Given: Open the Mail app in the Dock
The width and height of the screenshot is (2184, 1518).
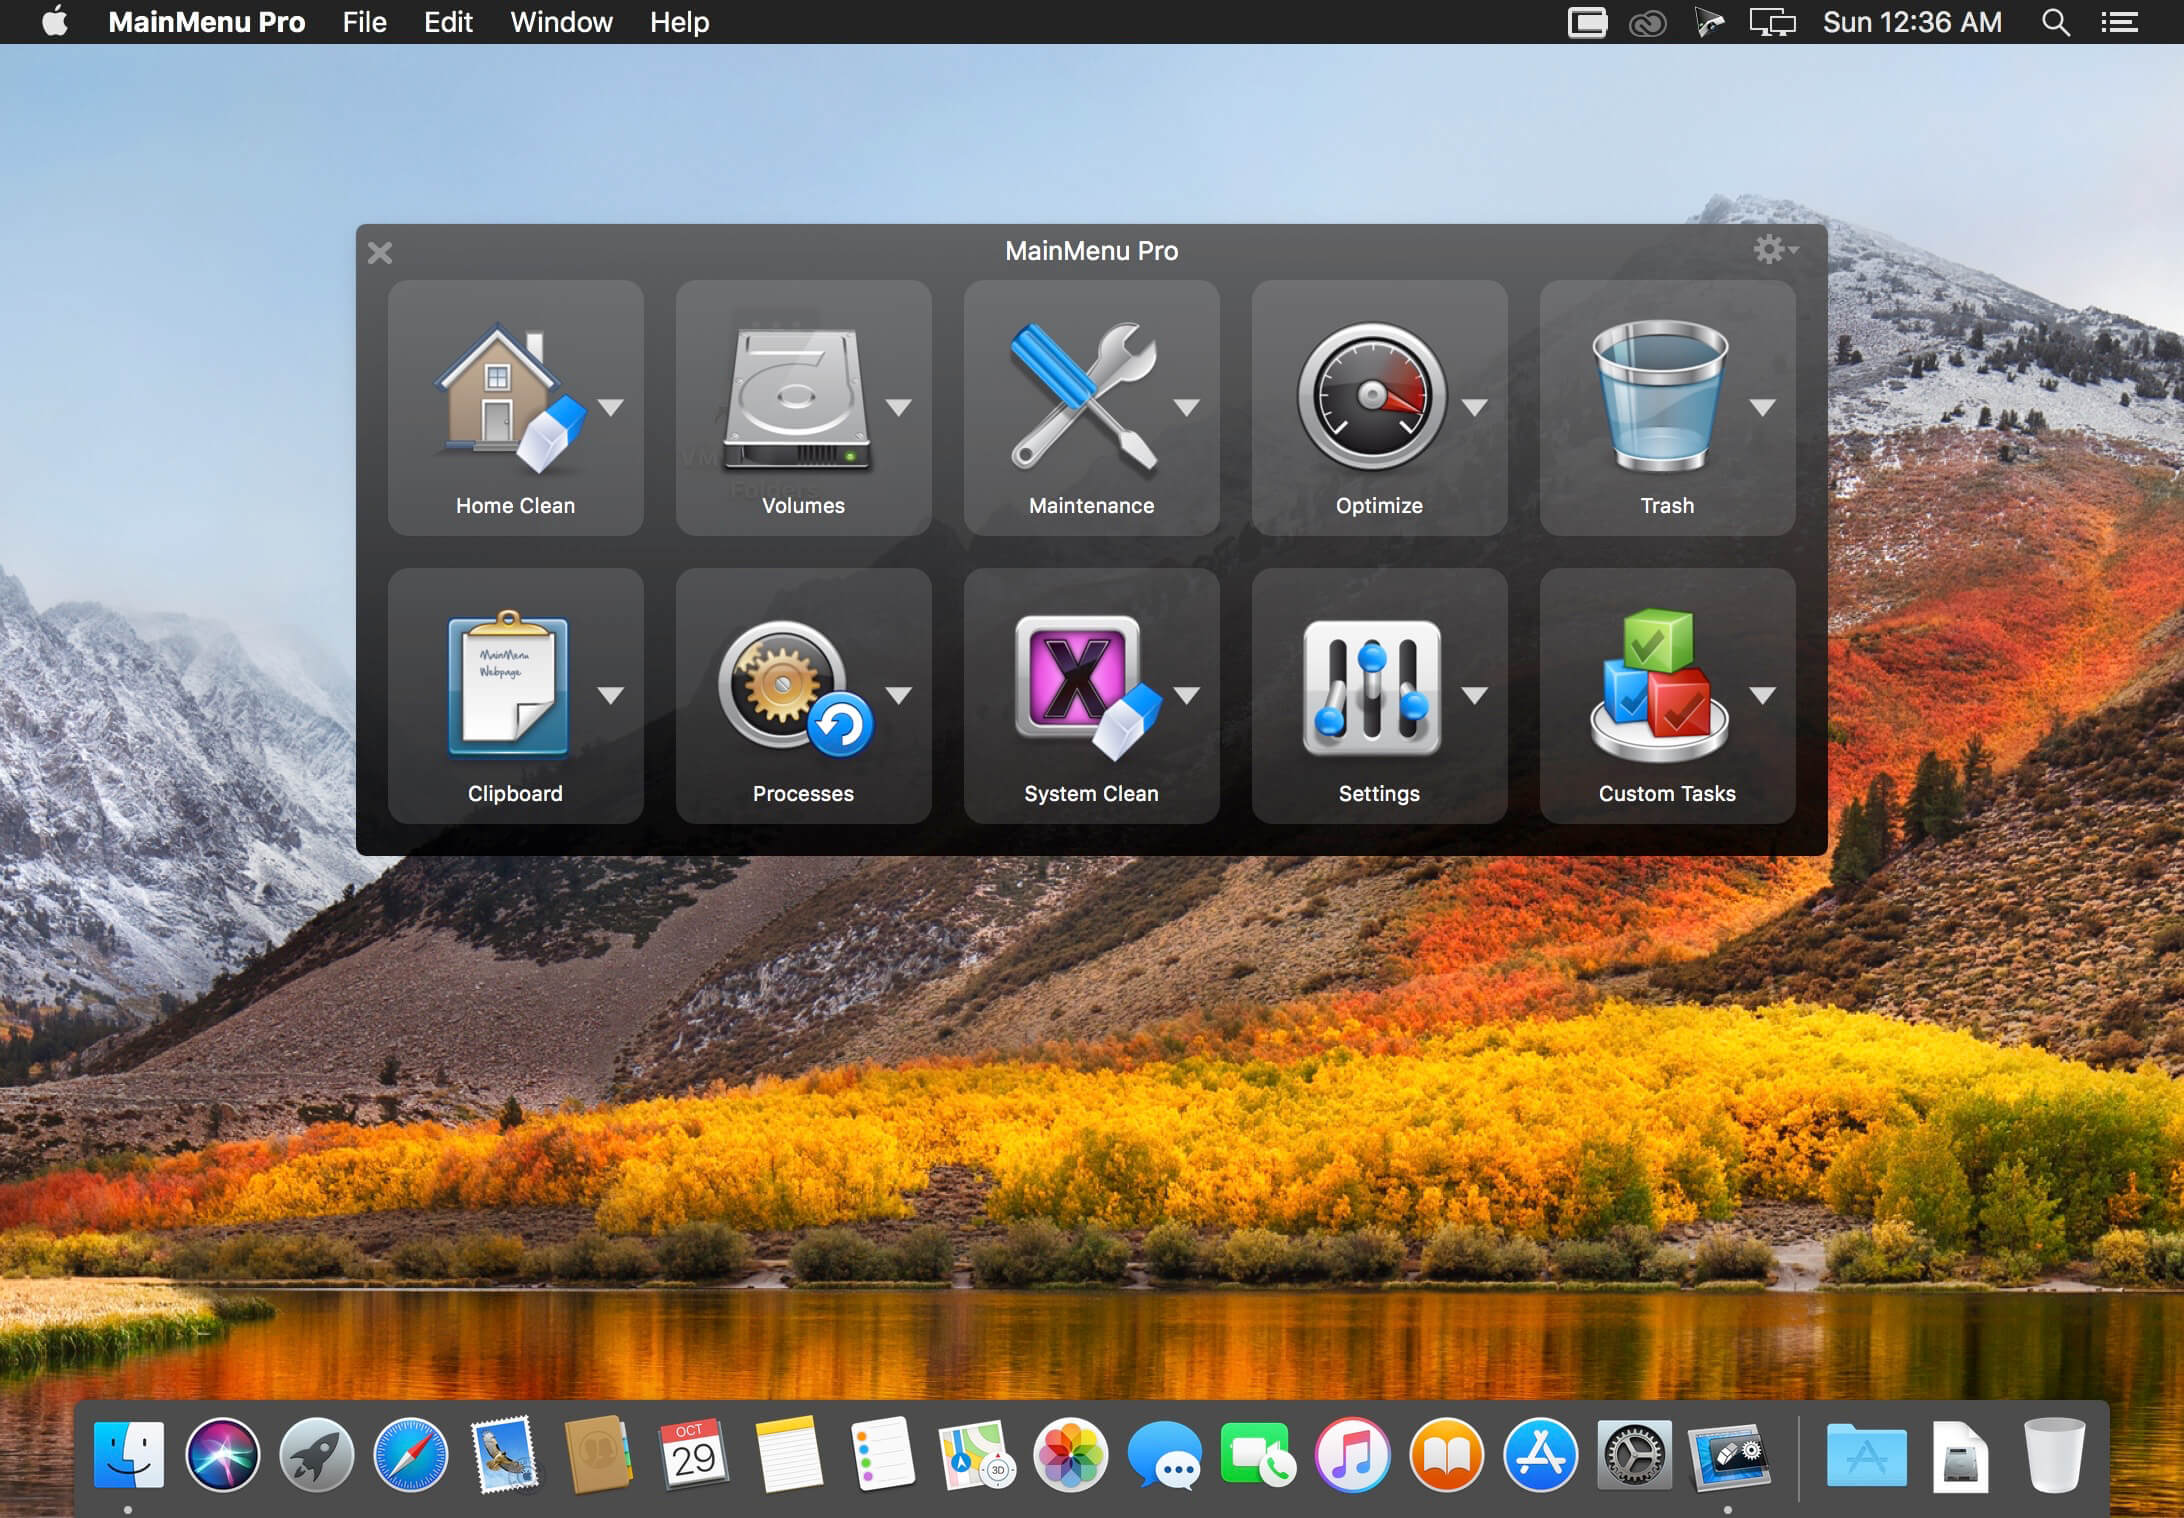Looking at the screenshot, I should 504,1454.
